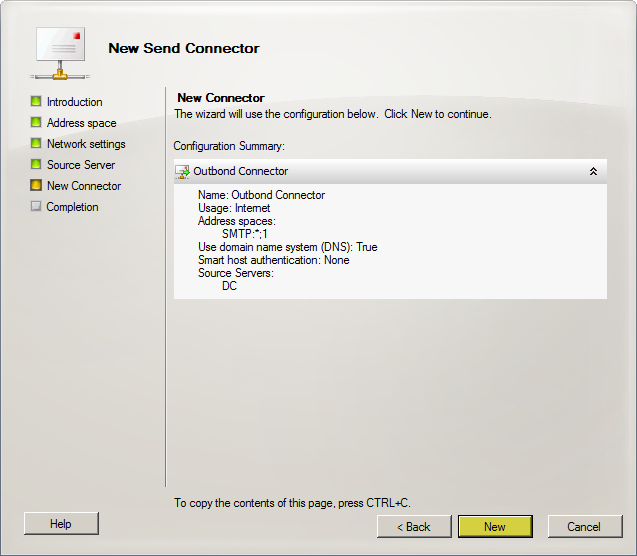This screenshot has height=556, width=637.
Task: Select the New Connector step
Action: (84, 186)
